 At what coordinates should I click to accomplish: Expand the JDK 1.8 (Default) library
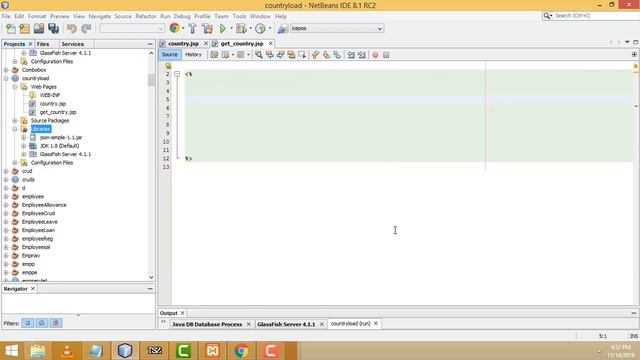pos(24,146)
